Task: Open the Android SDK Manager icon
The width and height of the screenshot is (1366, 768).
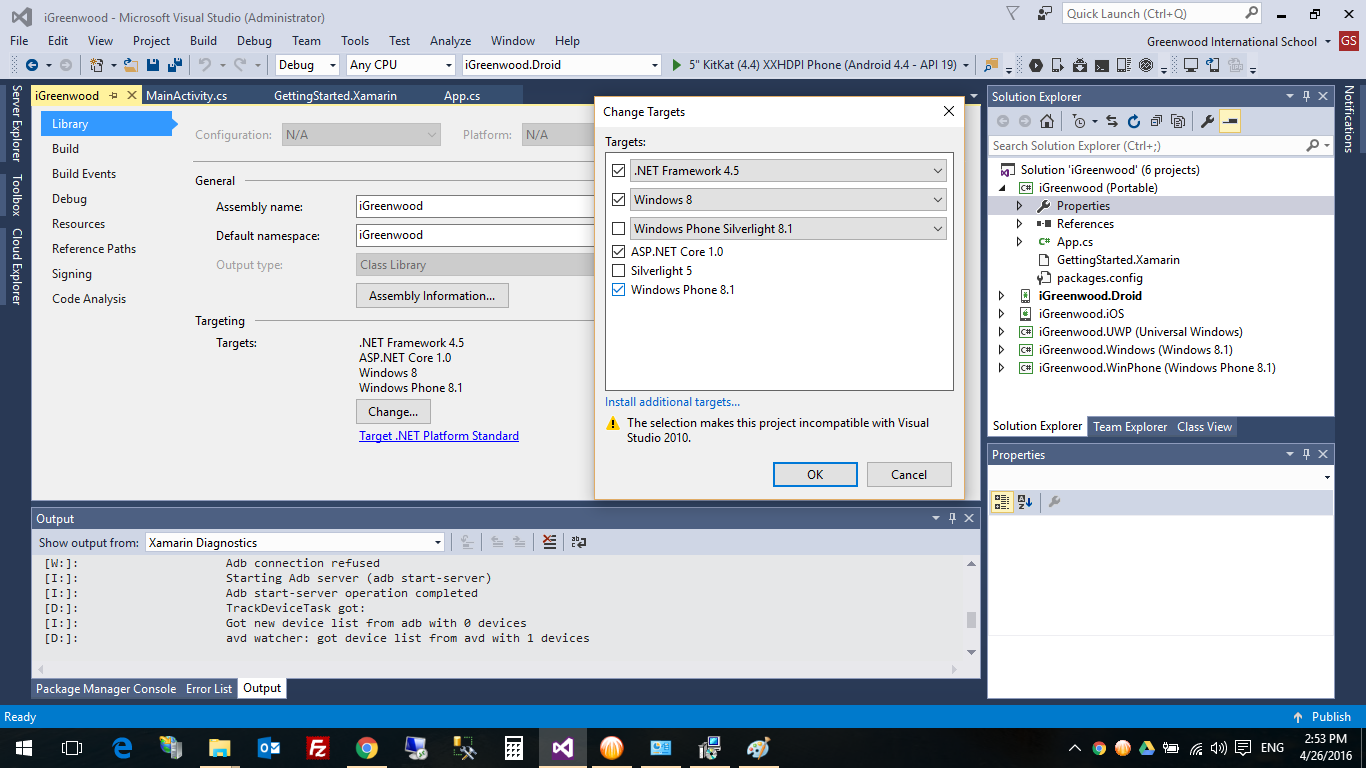Action: [x=1079, y=64]
